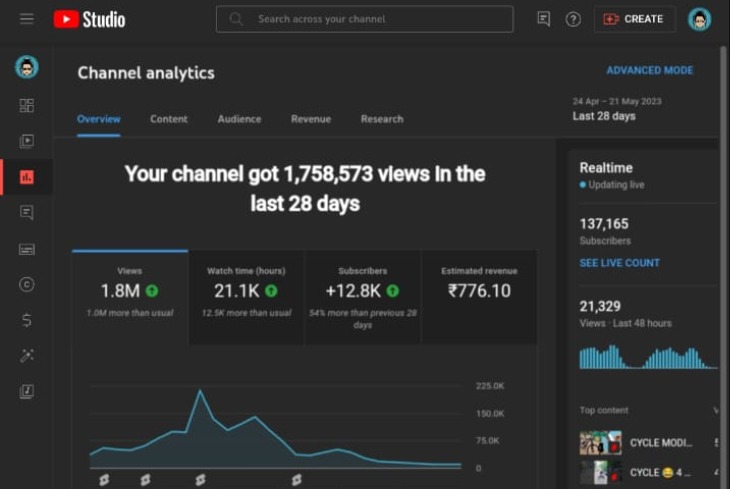Open Comments section in sidebar
The height and width of the screenshot is (489, 730).
(x=27, y=212)
